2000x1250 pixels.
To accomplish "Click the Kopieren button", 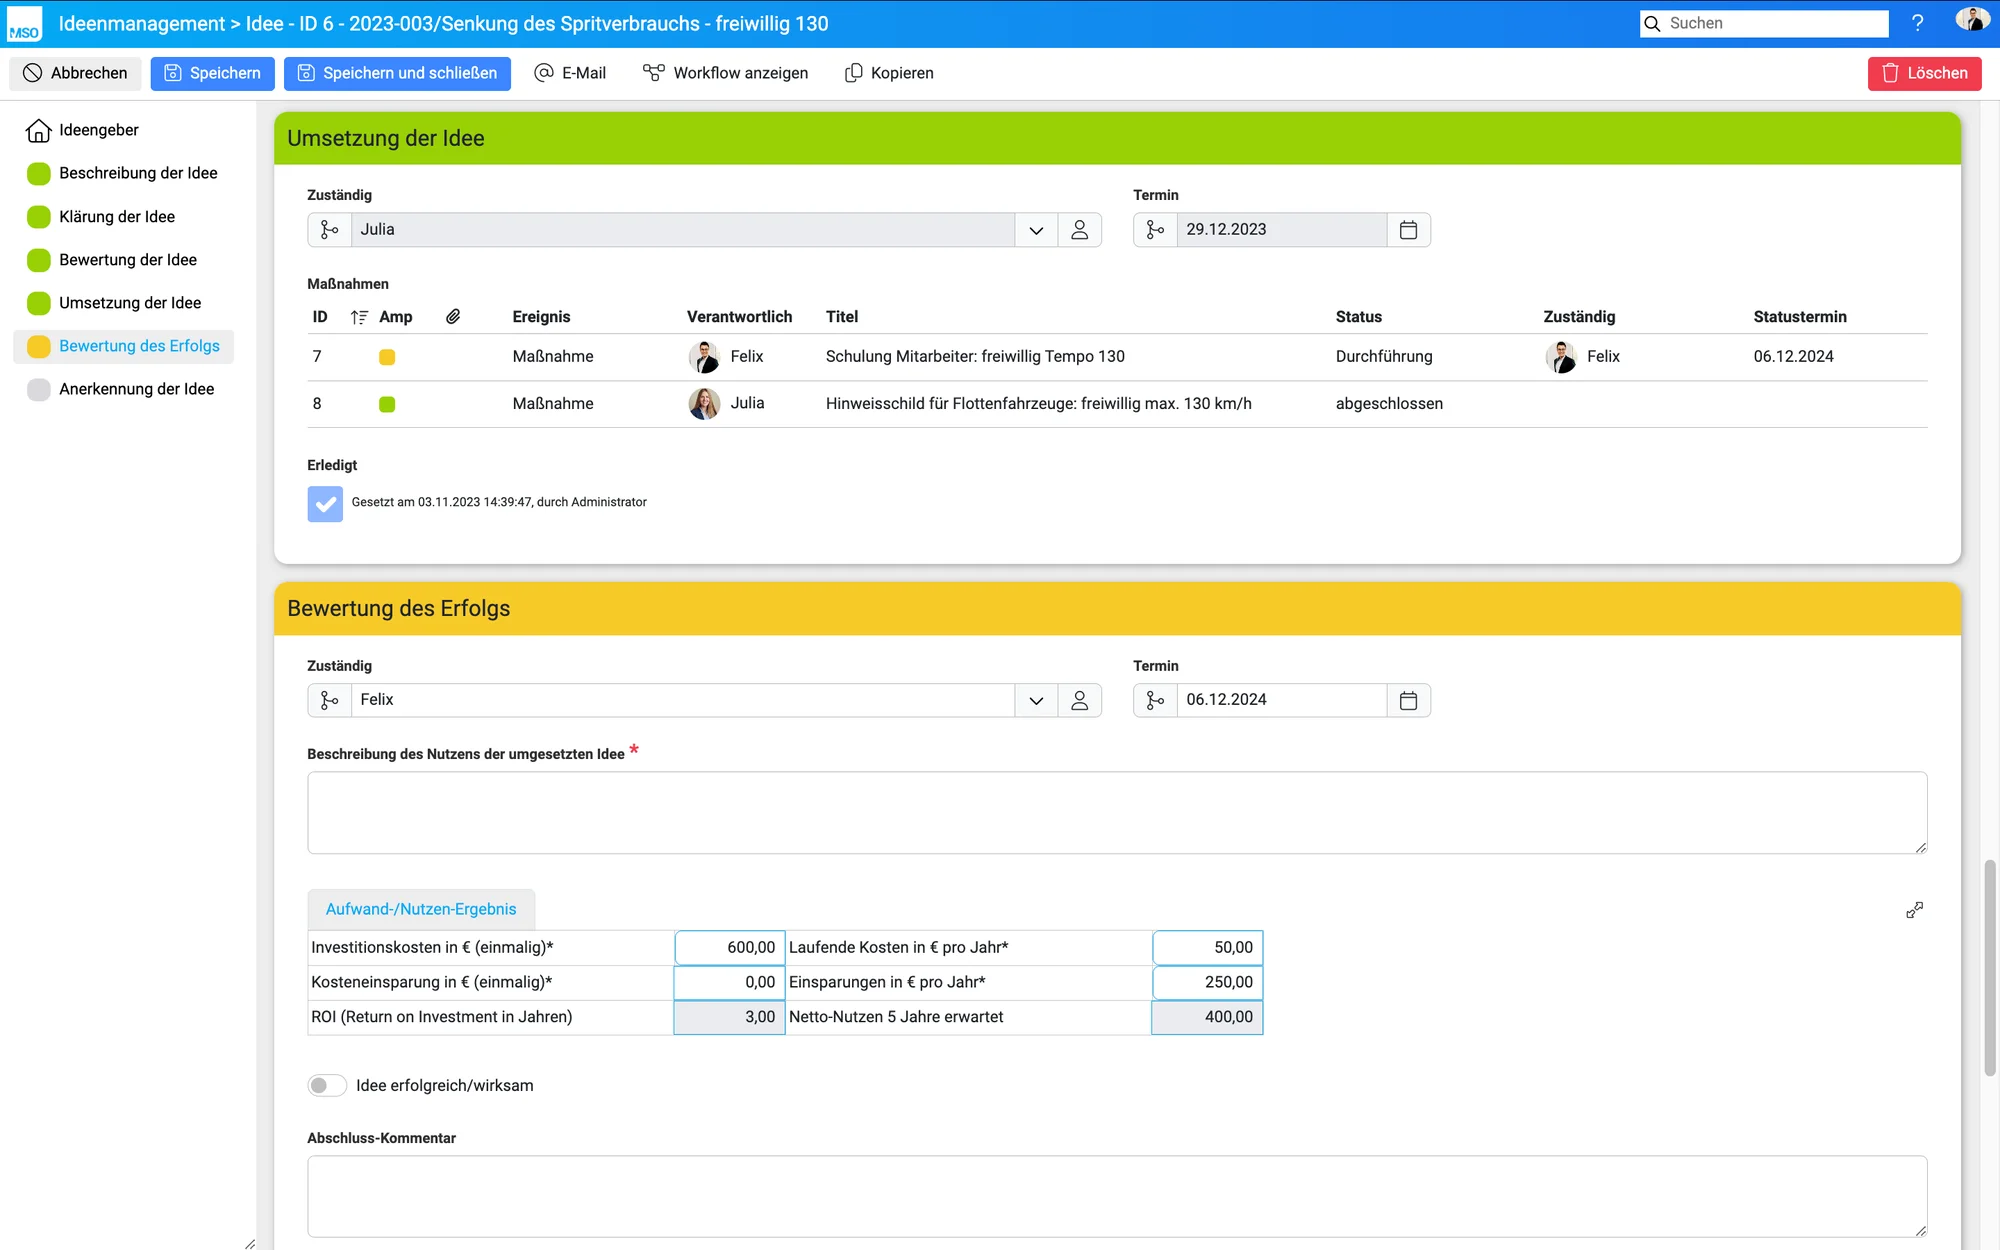I will pyautogui.click(x=889, y=73).
